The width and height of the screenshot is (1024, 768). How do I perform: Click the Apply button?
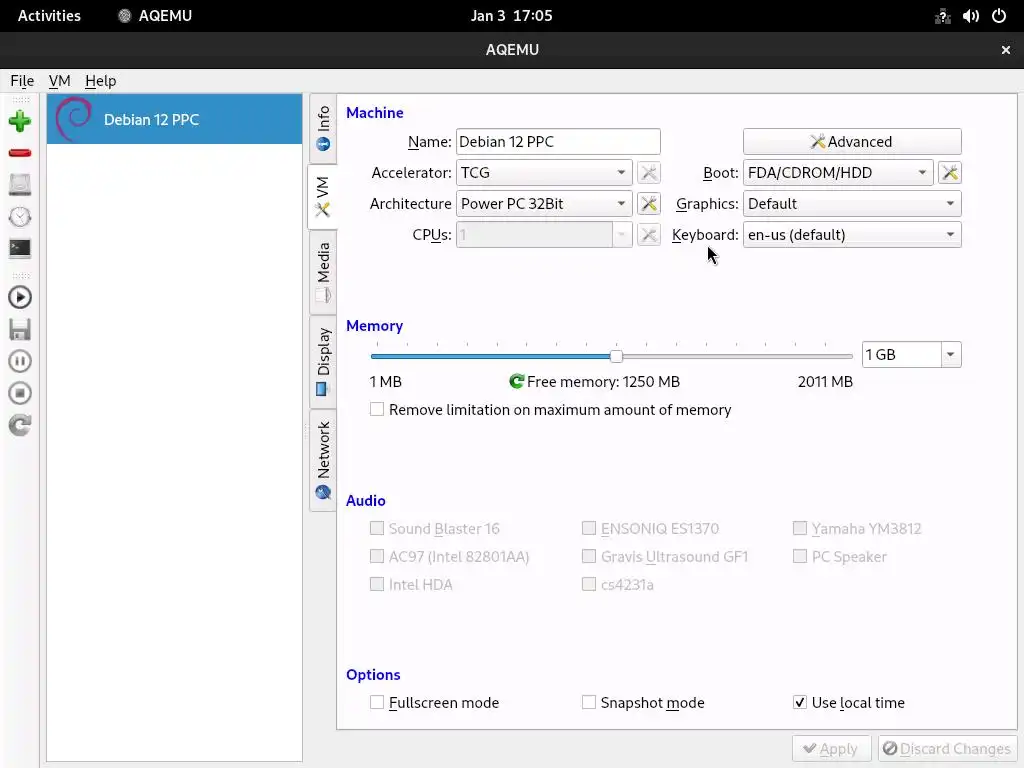coord(831,749)
